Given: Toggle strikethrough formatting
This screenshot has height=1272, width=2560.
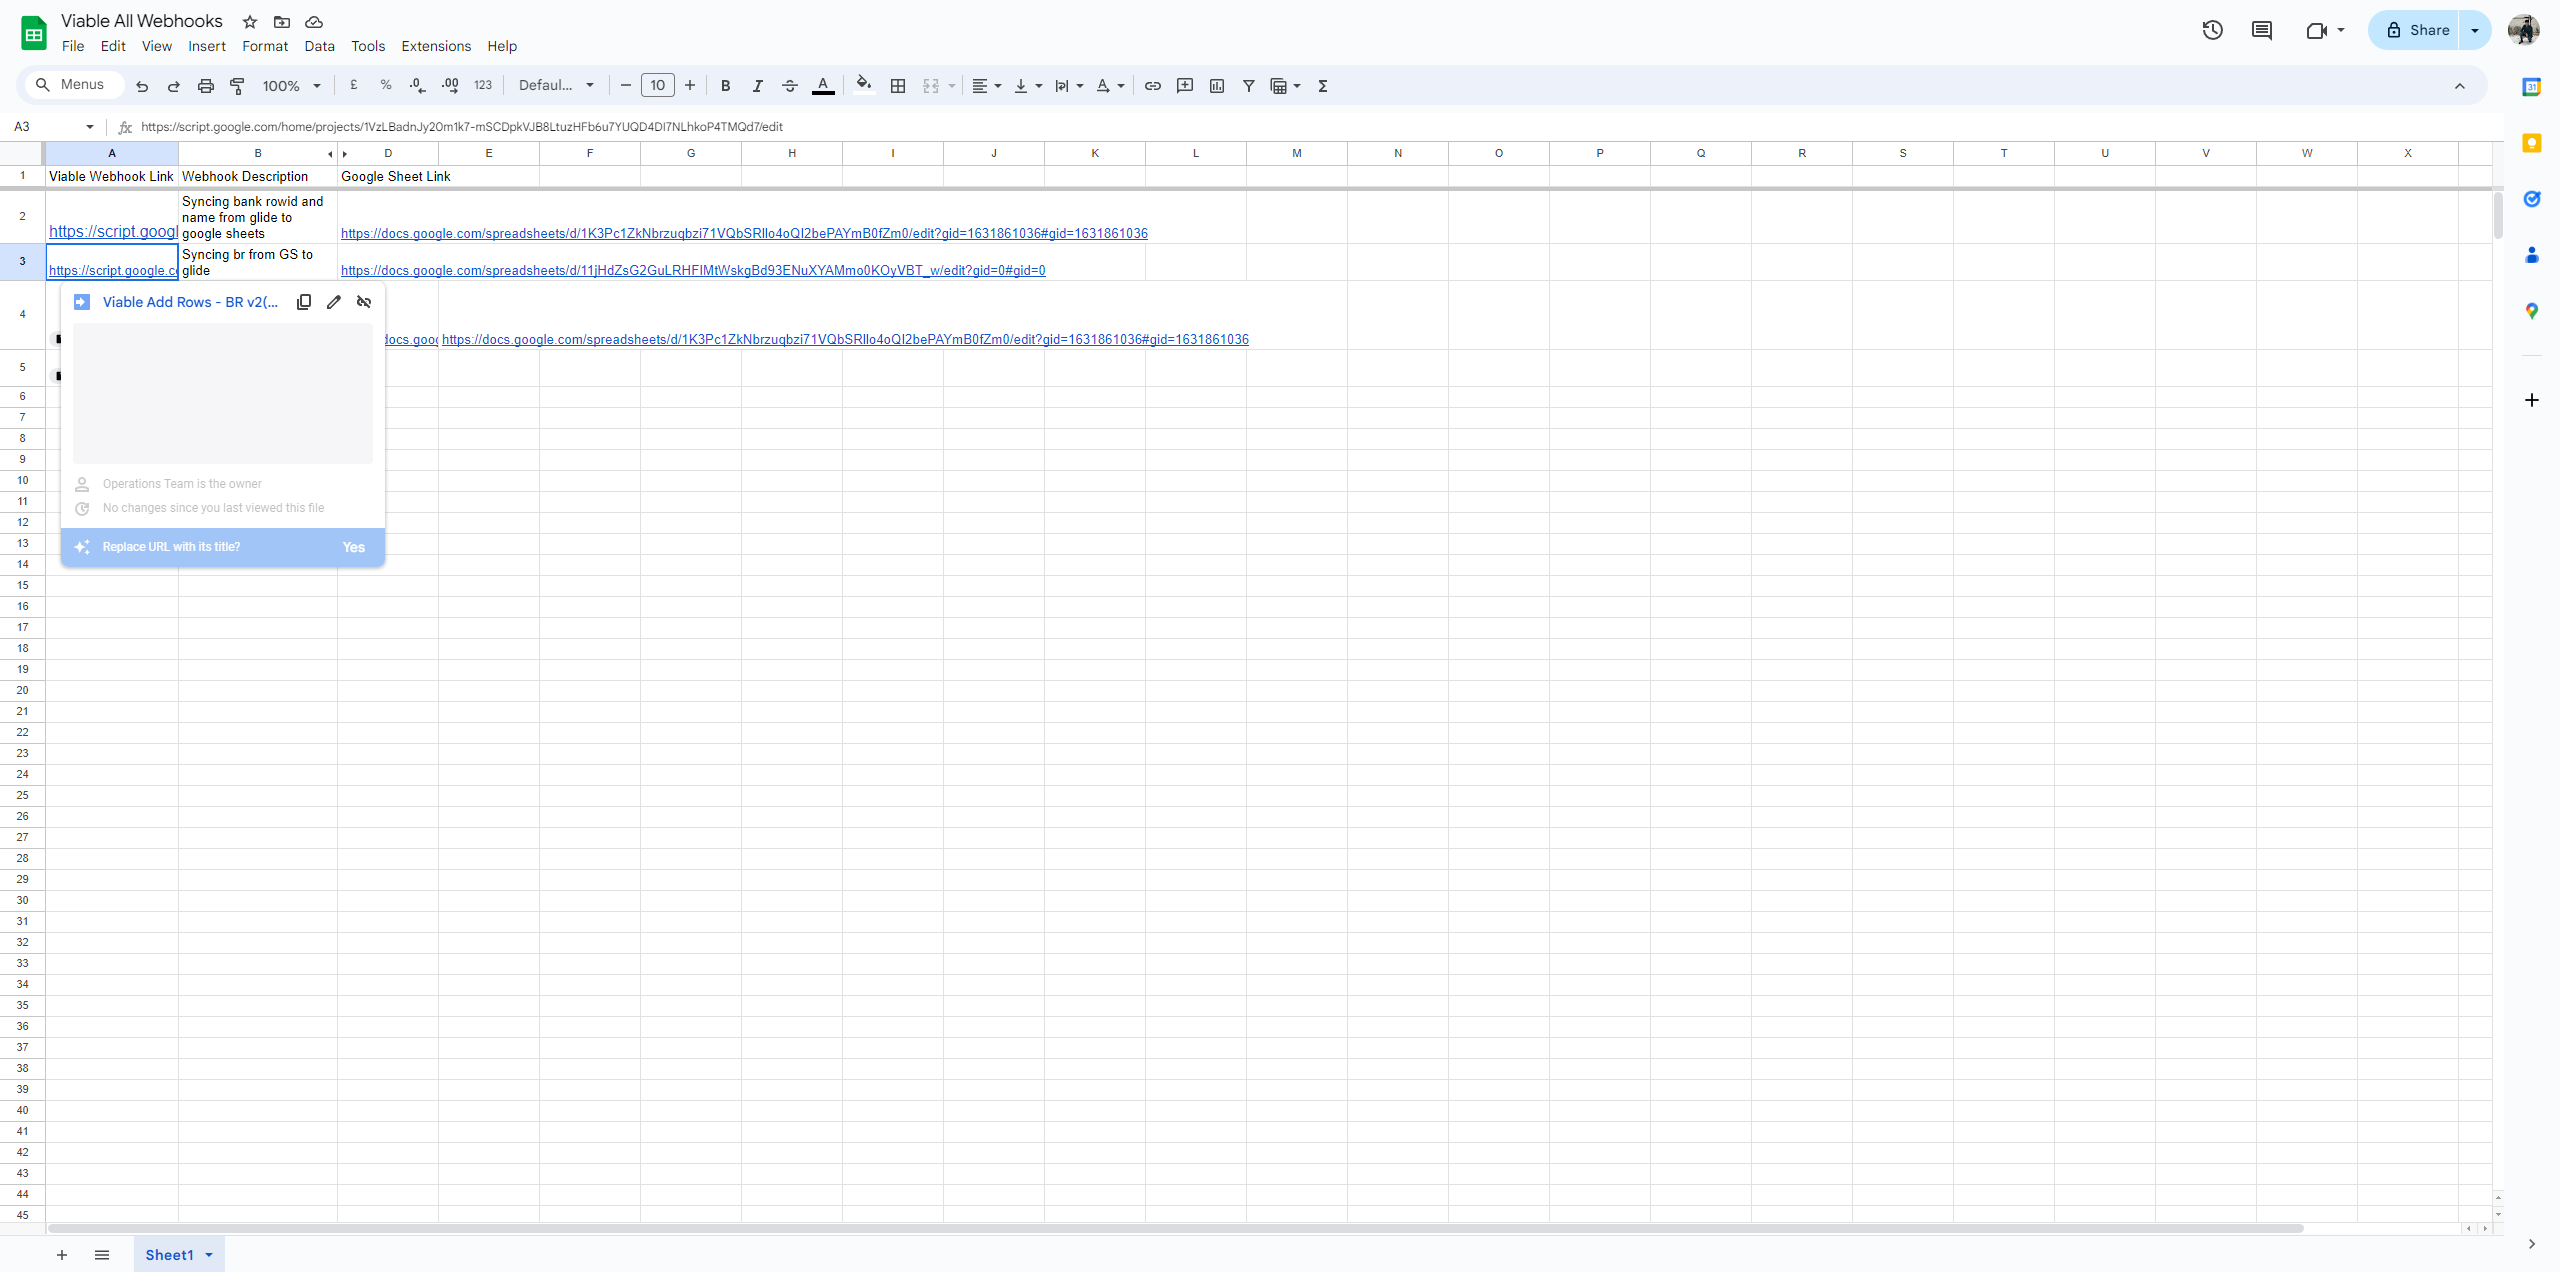Looking at the screenshot, I should 789,86.
